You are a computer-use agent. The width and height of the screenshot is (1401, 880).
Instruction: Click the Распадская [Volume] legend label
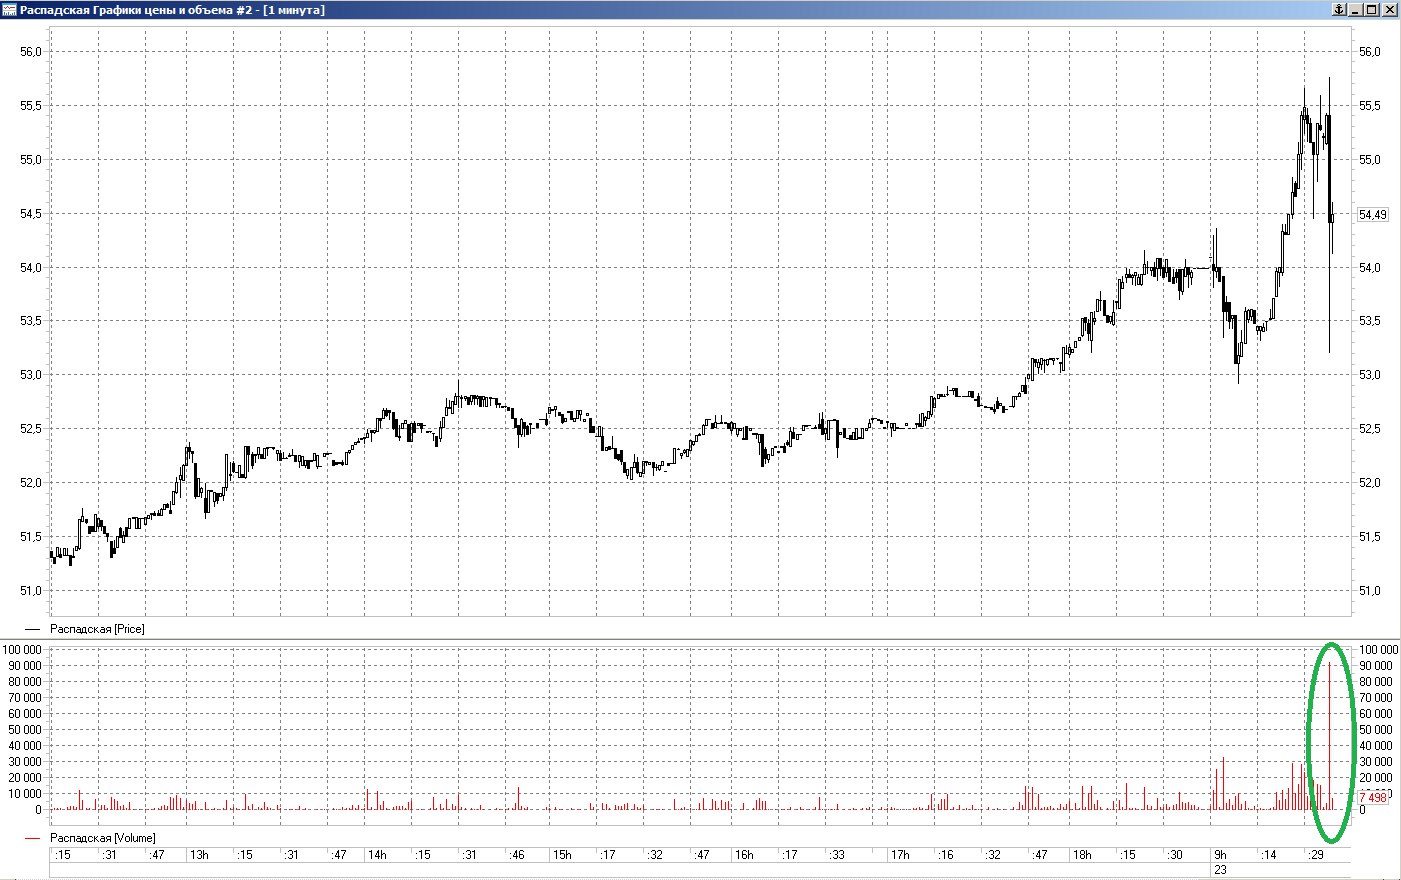point(102,838)
